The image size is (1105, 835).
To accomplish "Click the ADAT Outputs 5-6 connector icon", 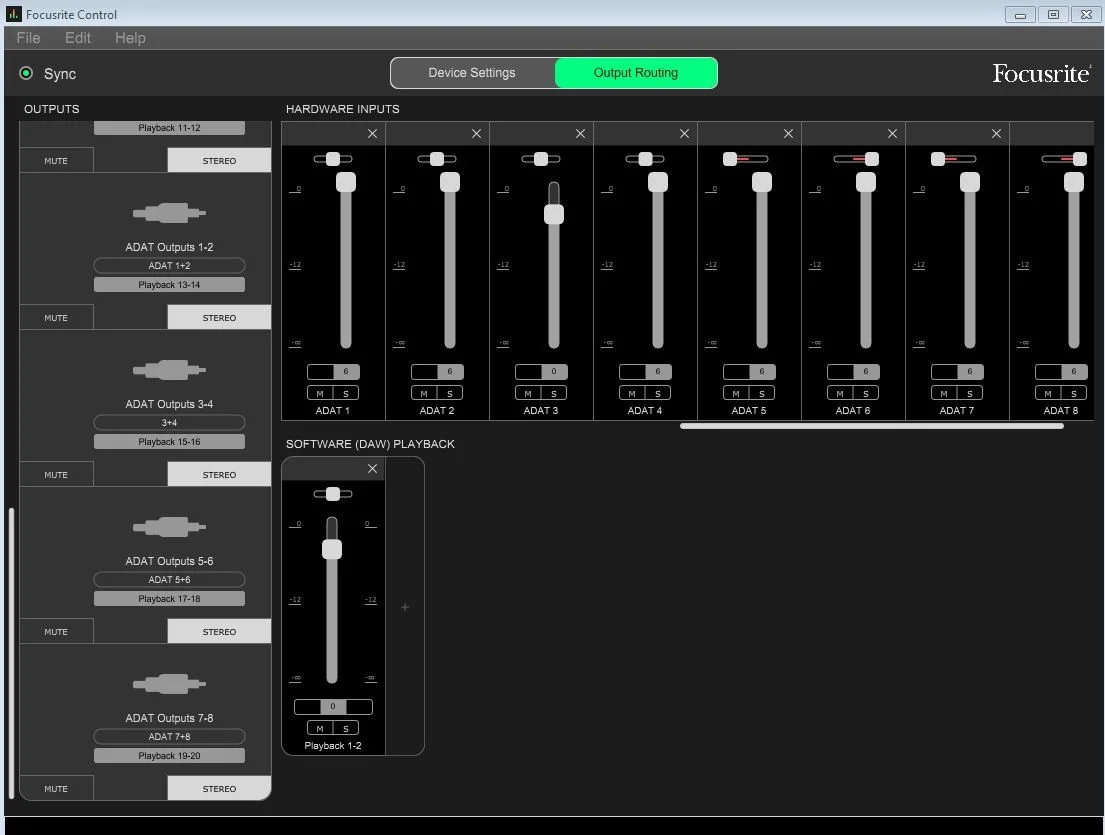I will (x=169, y=527).
